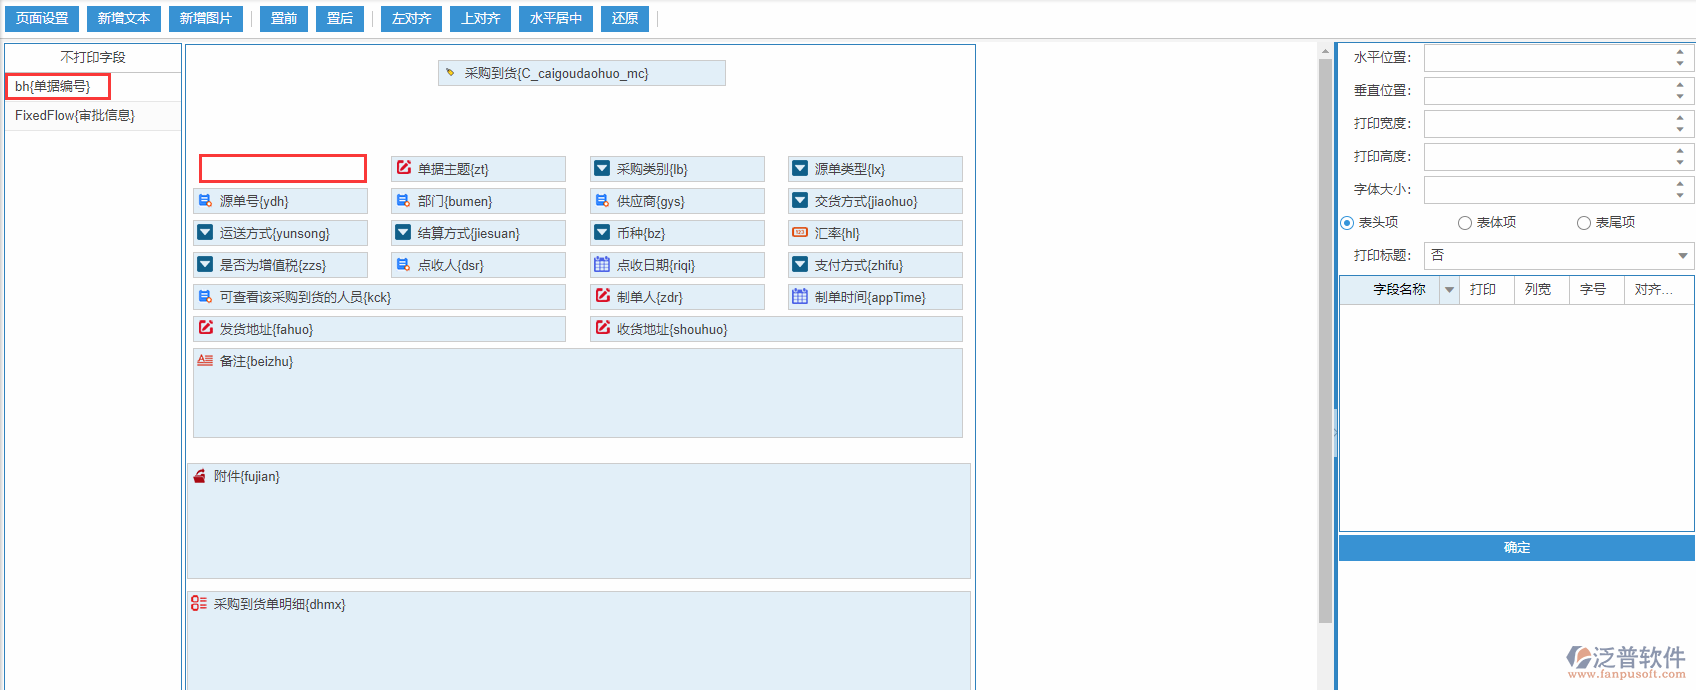Image resolution: width=1696 pixels, height=690 pixels.
Task: Click icon beside 供应商{gys}
Action: pyautogui.click(x=602, y=201)
